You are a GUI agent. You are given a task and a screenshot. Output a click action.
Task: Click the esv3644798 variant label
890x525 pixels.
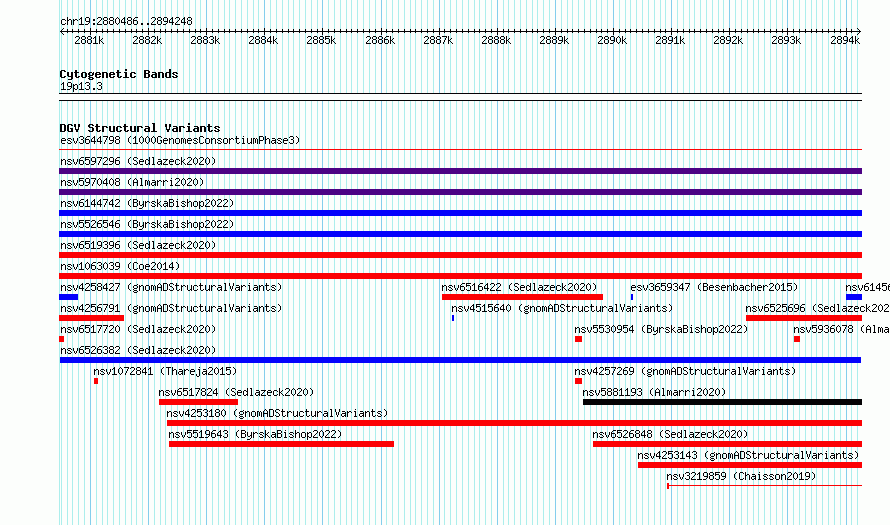tap(180, 140)
